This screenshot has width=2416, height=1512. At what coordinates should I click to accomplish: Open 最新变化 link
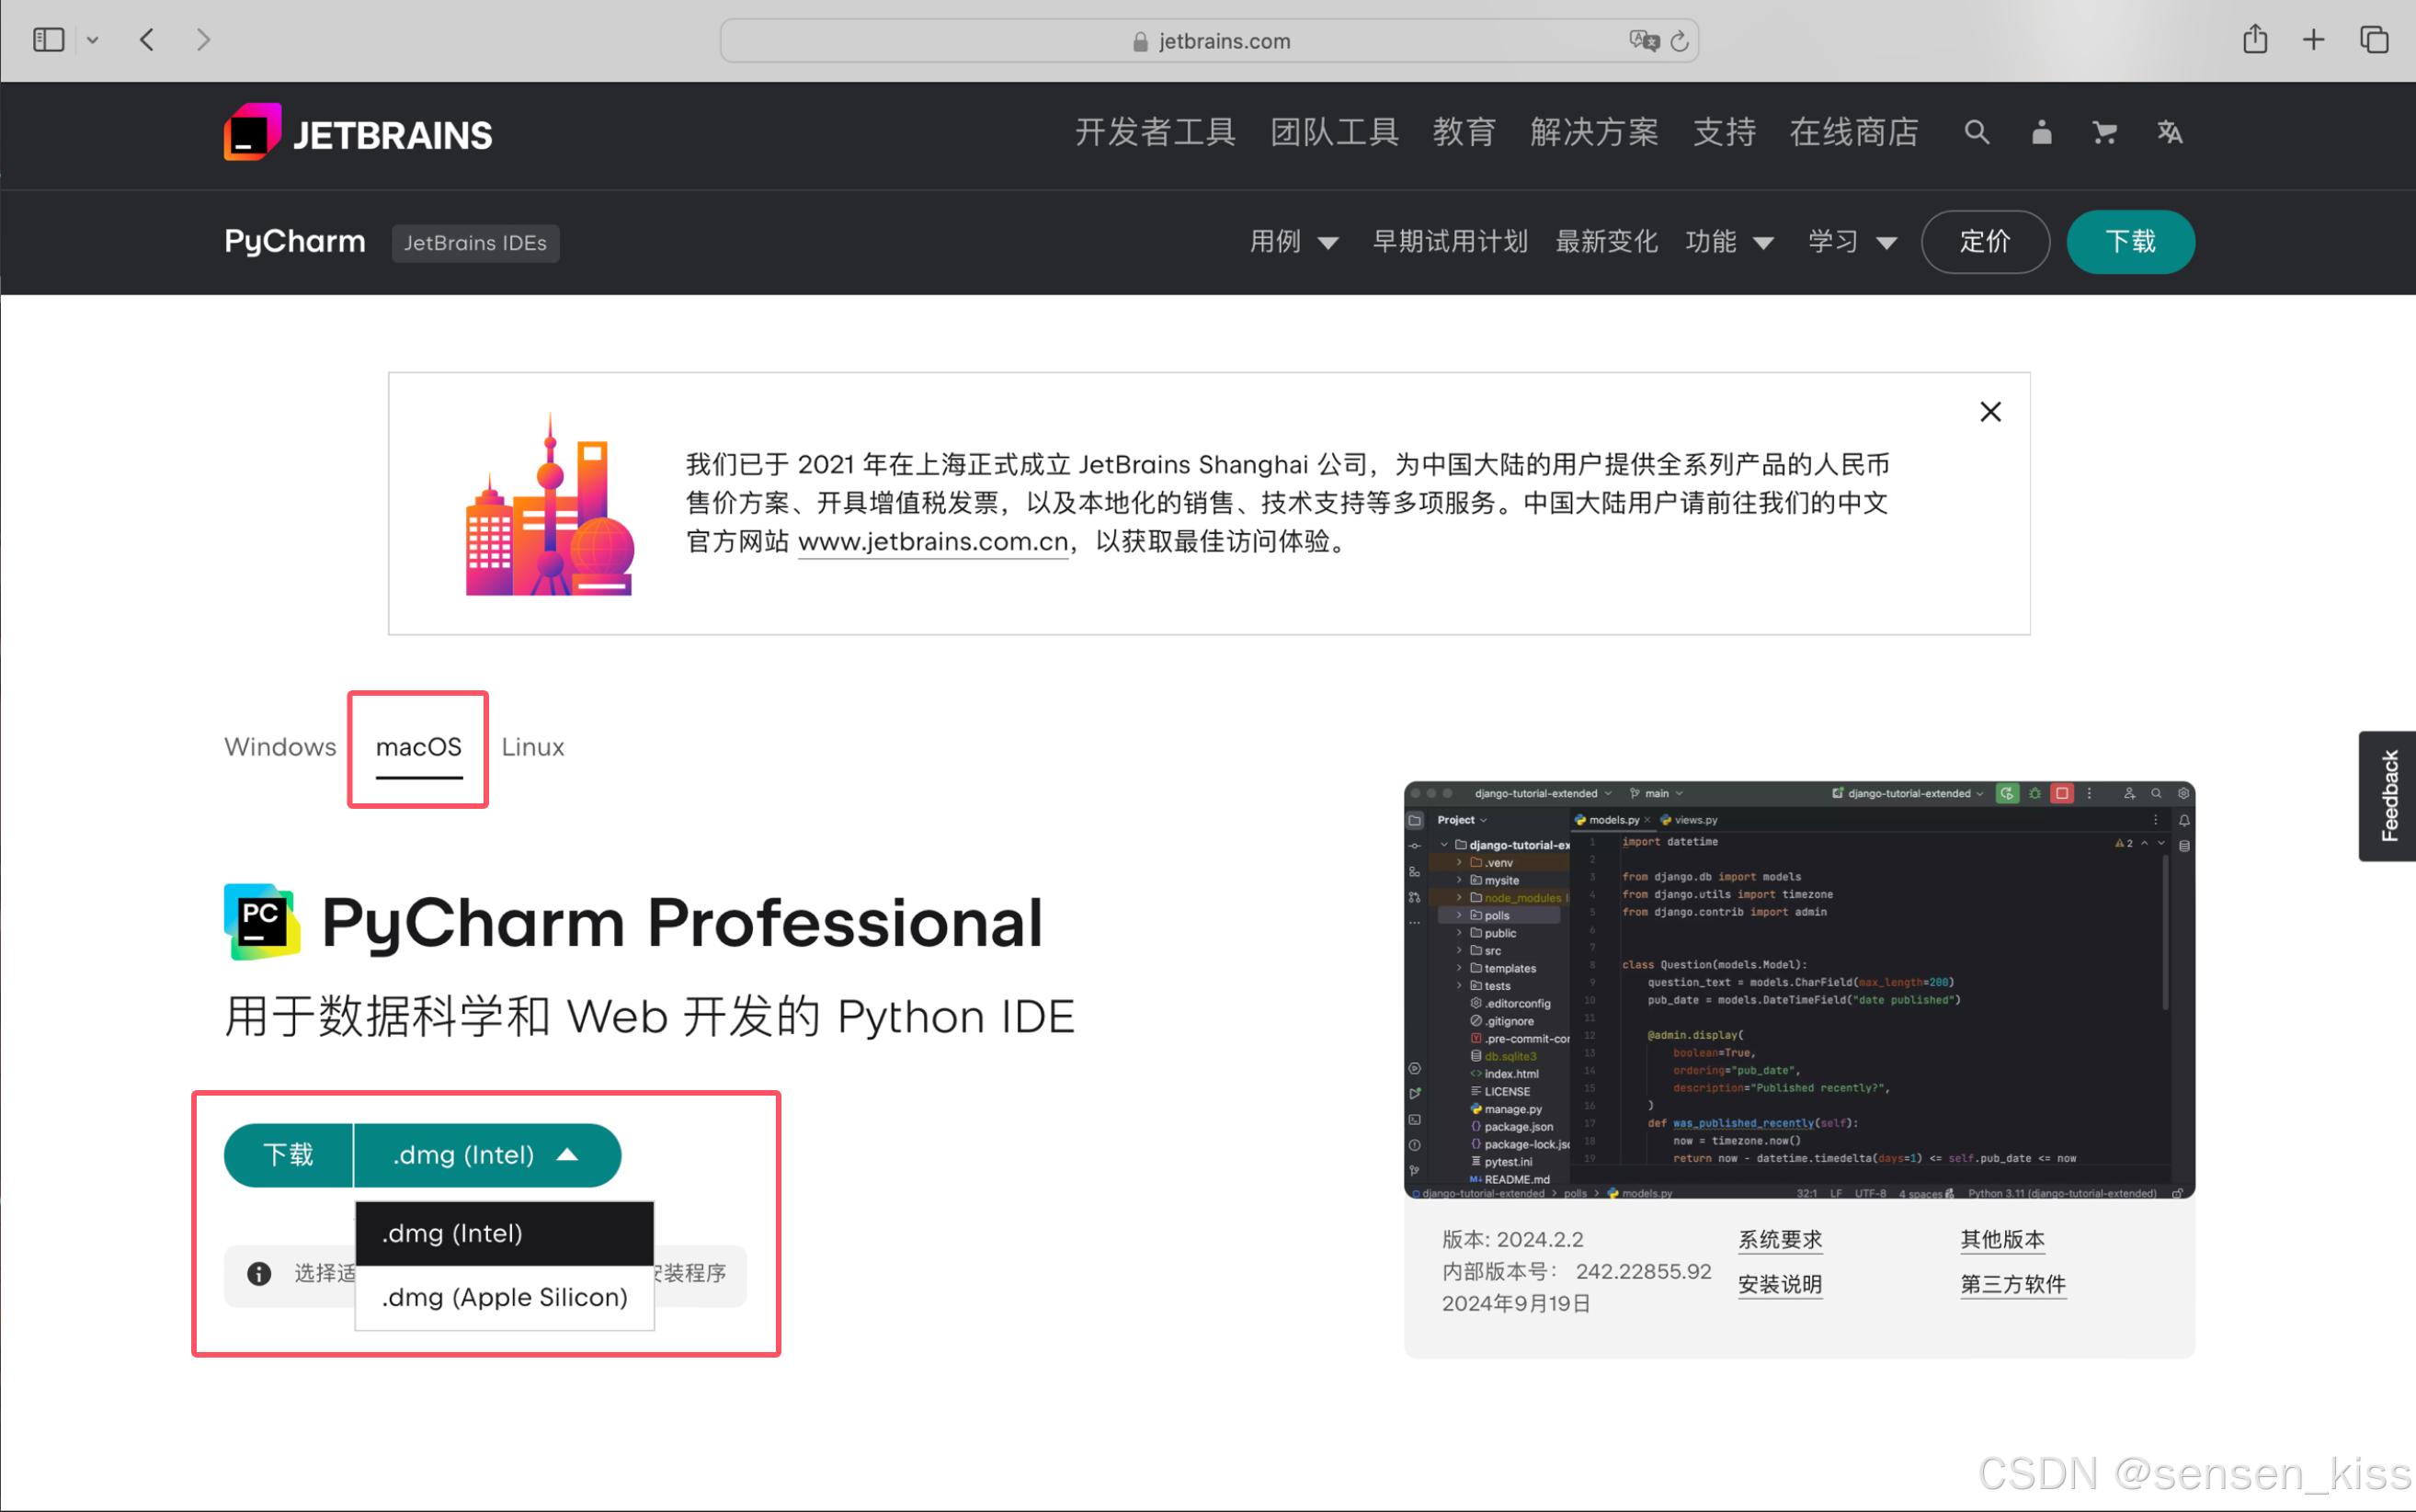[x=1607, y=241]
